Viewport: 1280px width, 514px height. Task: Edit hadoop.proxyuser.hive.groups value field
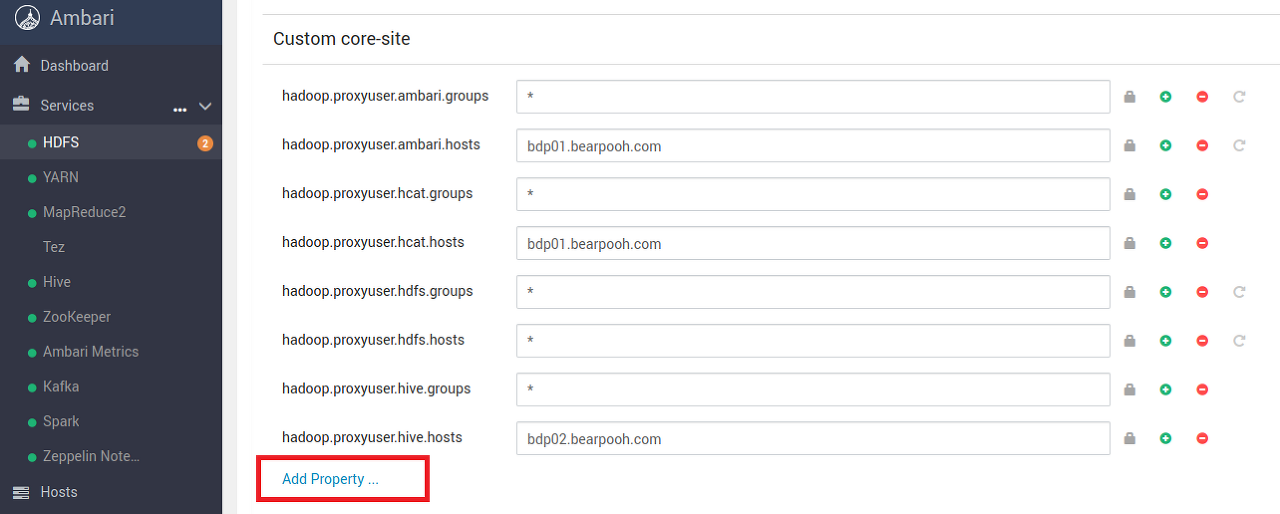tap(813, 389)
